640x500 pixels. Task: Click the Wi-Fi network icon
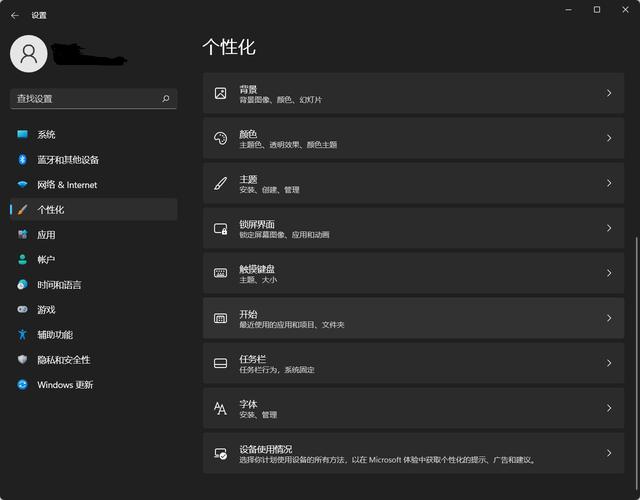(x=22, y=184)
